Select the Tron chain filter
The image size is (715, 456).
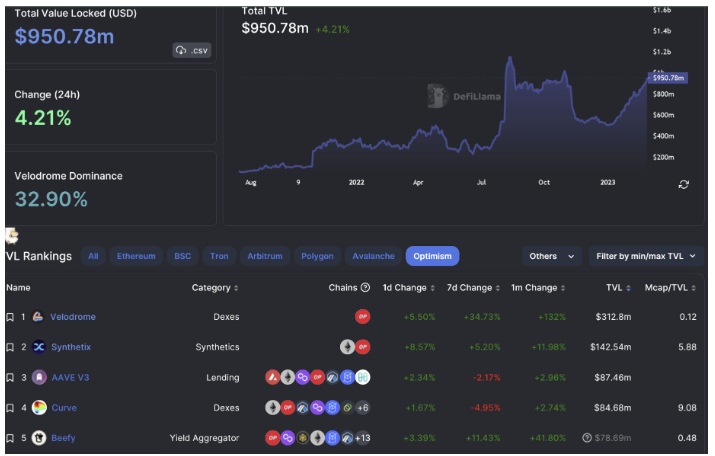pos(219,256)
